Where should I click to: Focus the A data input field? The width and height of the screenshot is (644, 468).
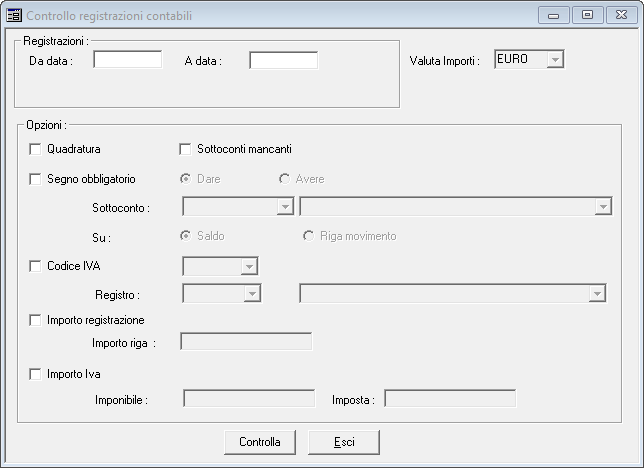[284, 60]
